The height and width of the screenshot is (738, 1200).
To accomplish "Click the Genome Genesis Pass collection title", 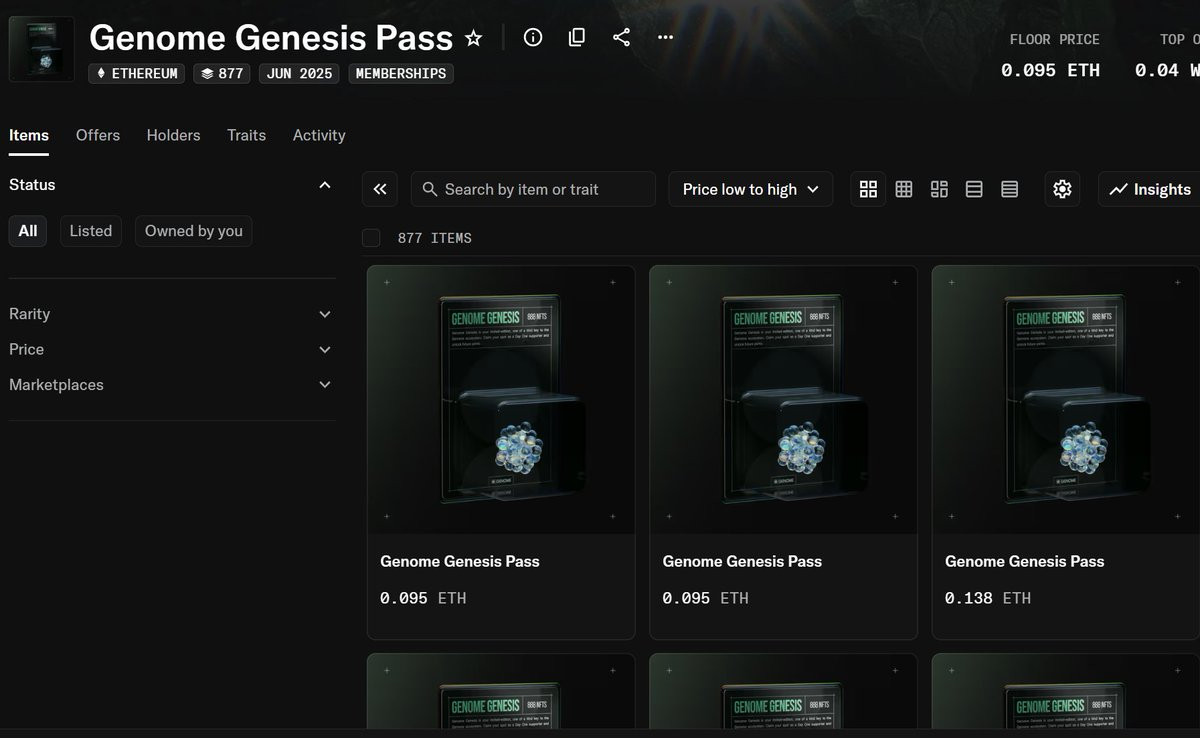I will coord(271,38).
